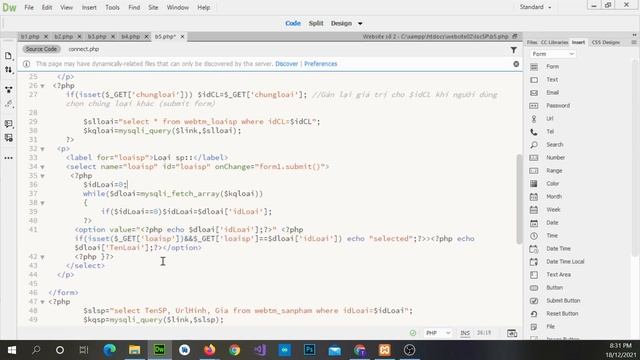This screenshot has width=640, height=360.
Task: Open Firefox from taskbar
Action: pyautogui.click(x=209, y=350)
